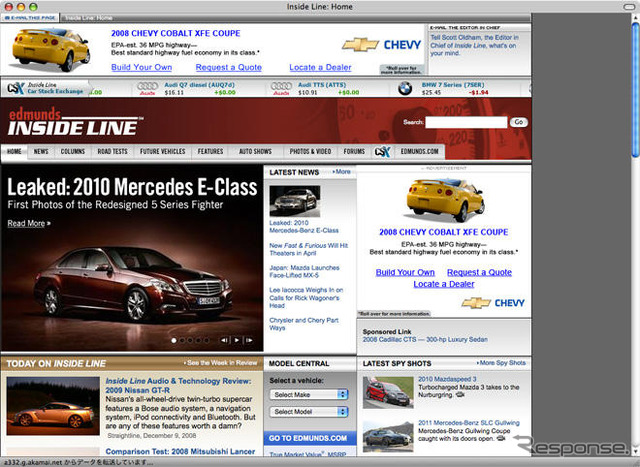Open the Select Make dropdown
Screen dimensions: 640x467
(309, 395)
